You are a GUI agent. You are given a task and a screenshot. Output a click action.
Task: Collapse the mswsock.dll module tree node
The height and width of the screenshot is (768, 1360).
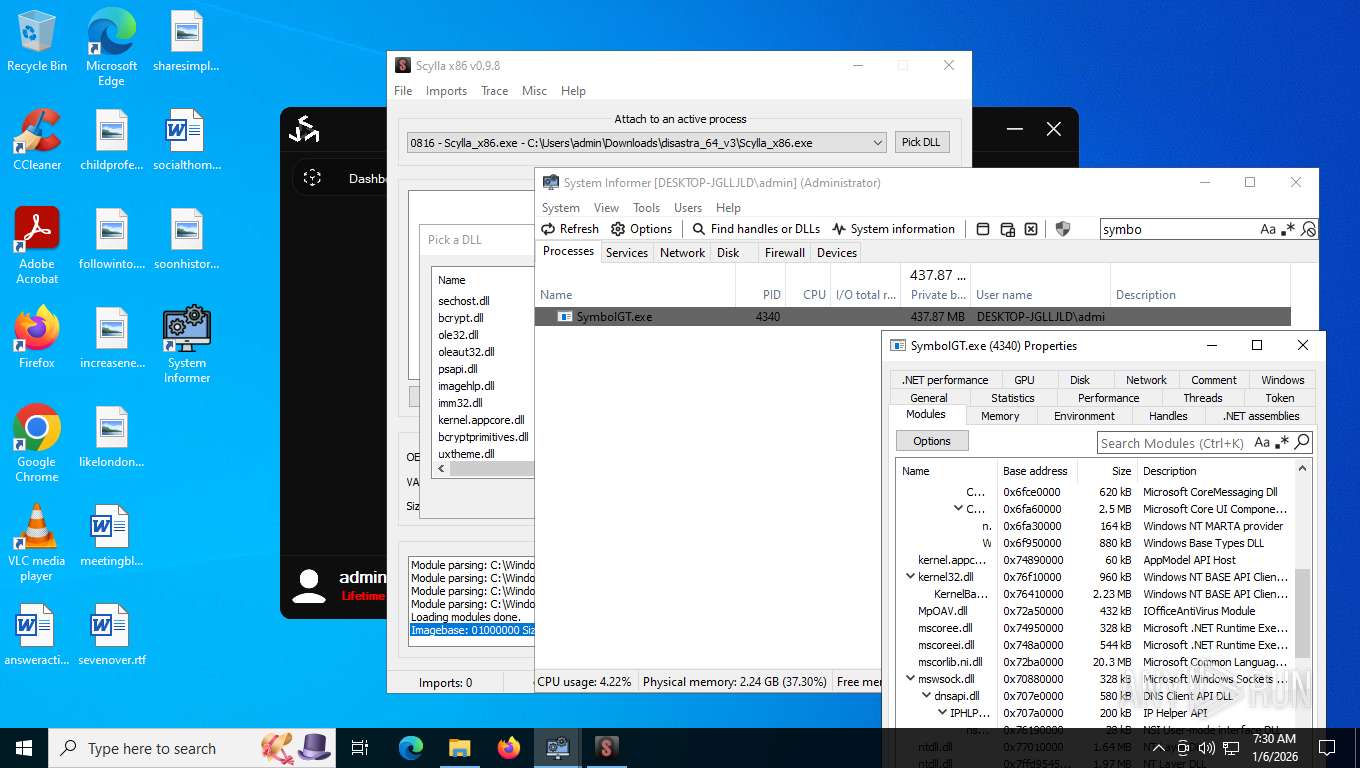coord(910,679)
